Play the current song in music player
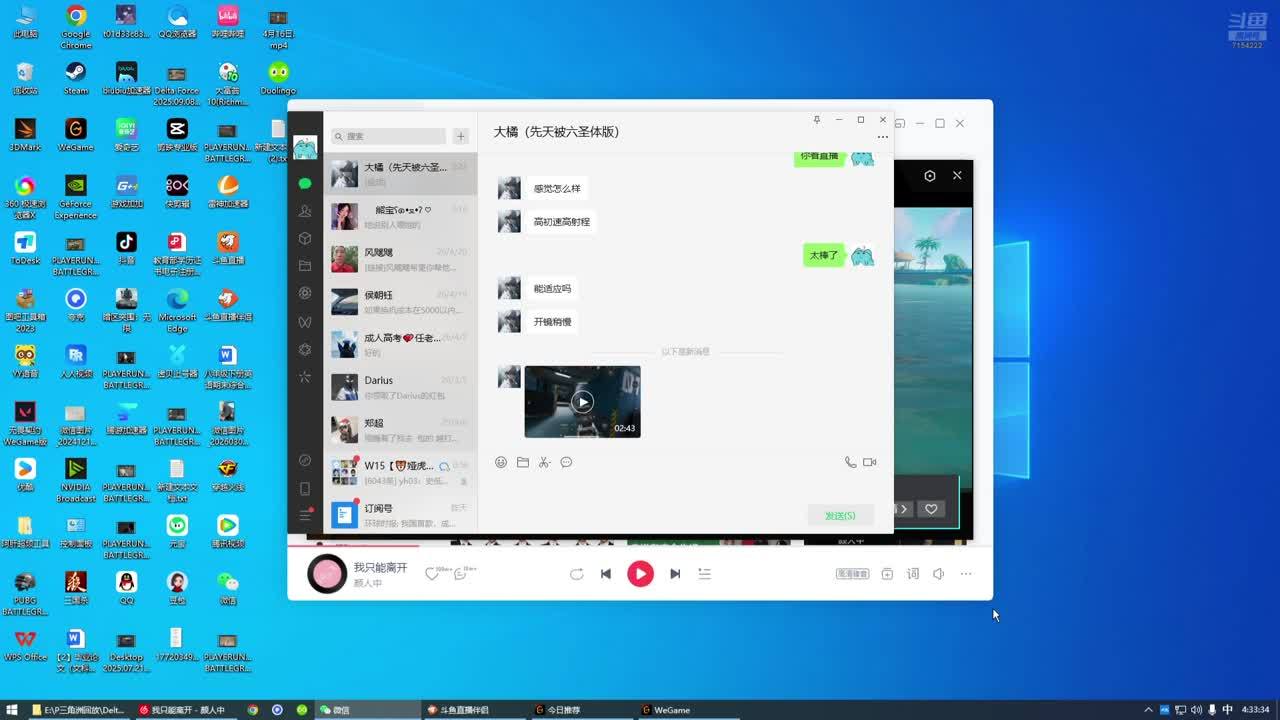 pyautogui.click(x=640, y=574)
